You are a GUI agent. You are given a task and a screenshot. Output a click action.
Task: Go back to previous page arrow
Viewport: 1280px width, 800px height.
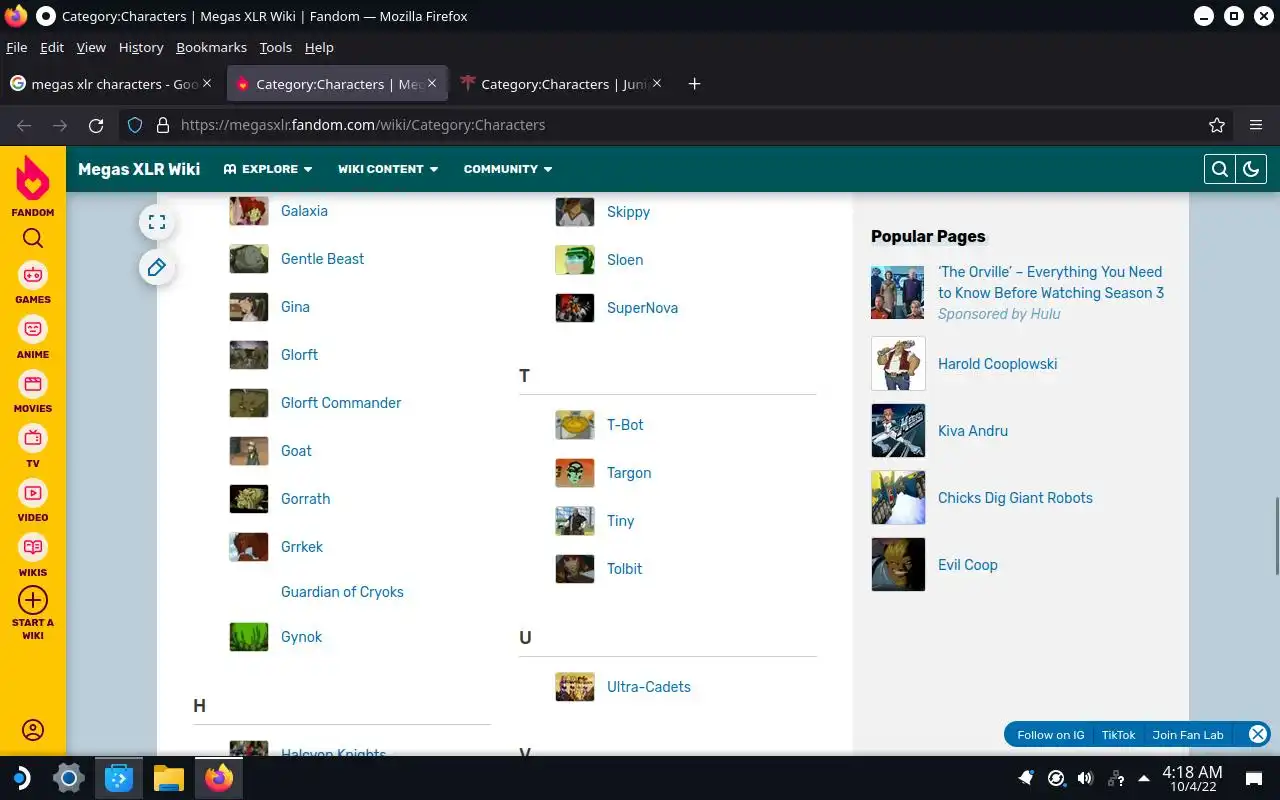click(x=24, y=125)
